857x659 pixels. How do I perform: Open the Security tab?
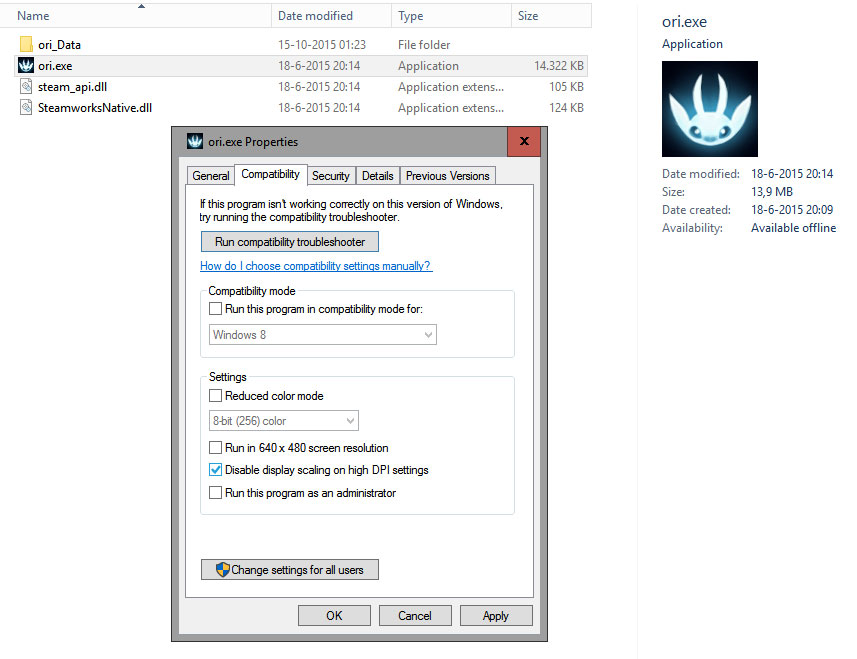coord(331,175)
